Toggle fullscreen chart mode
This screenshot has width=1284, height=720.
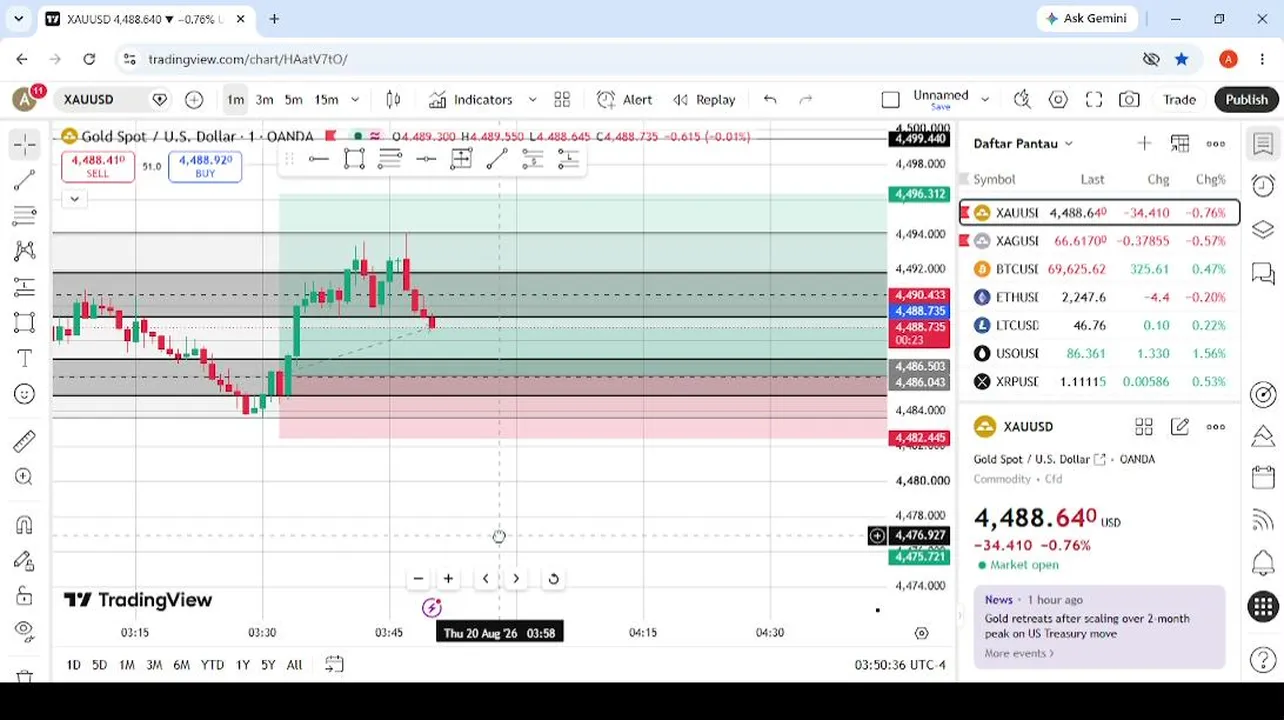[1094, 99]
